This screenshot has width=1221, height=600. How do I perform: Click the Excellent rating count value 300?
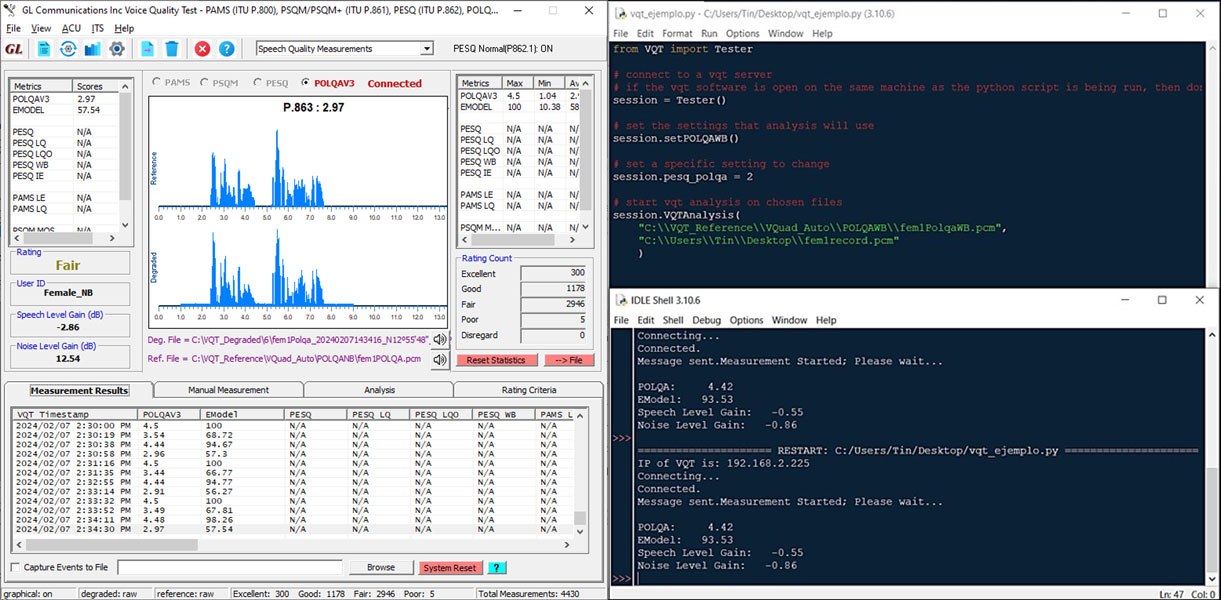[x=552, y=273]
